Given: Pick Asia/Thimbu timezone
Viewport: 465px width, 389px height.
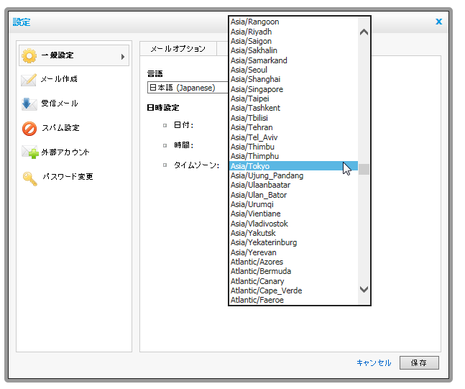Looking at the screenshot, I should coord(293,147).
